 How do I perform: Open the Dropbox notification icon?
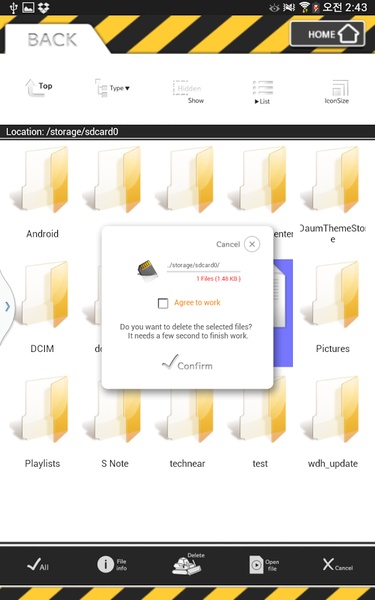[x=44, y=7]
